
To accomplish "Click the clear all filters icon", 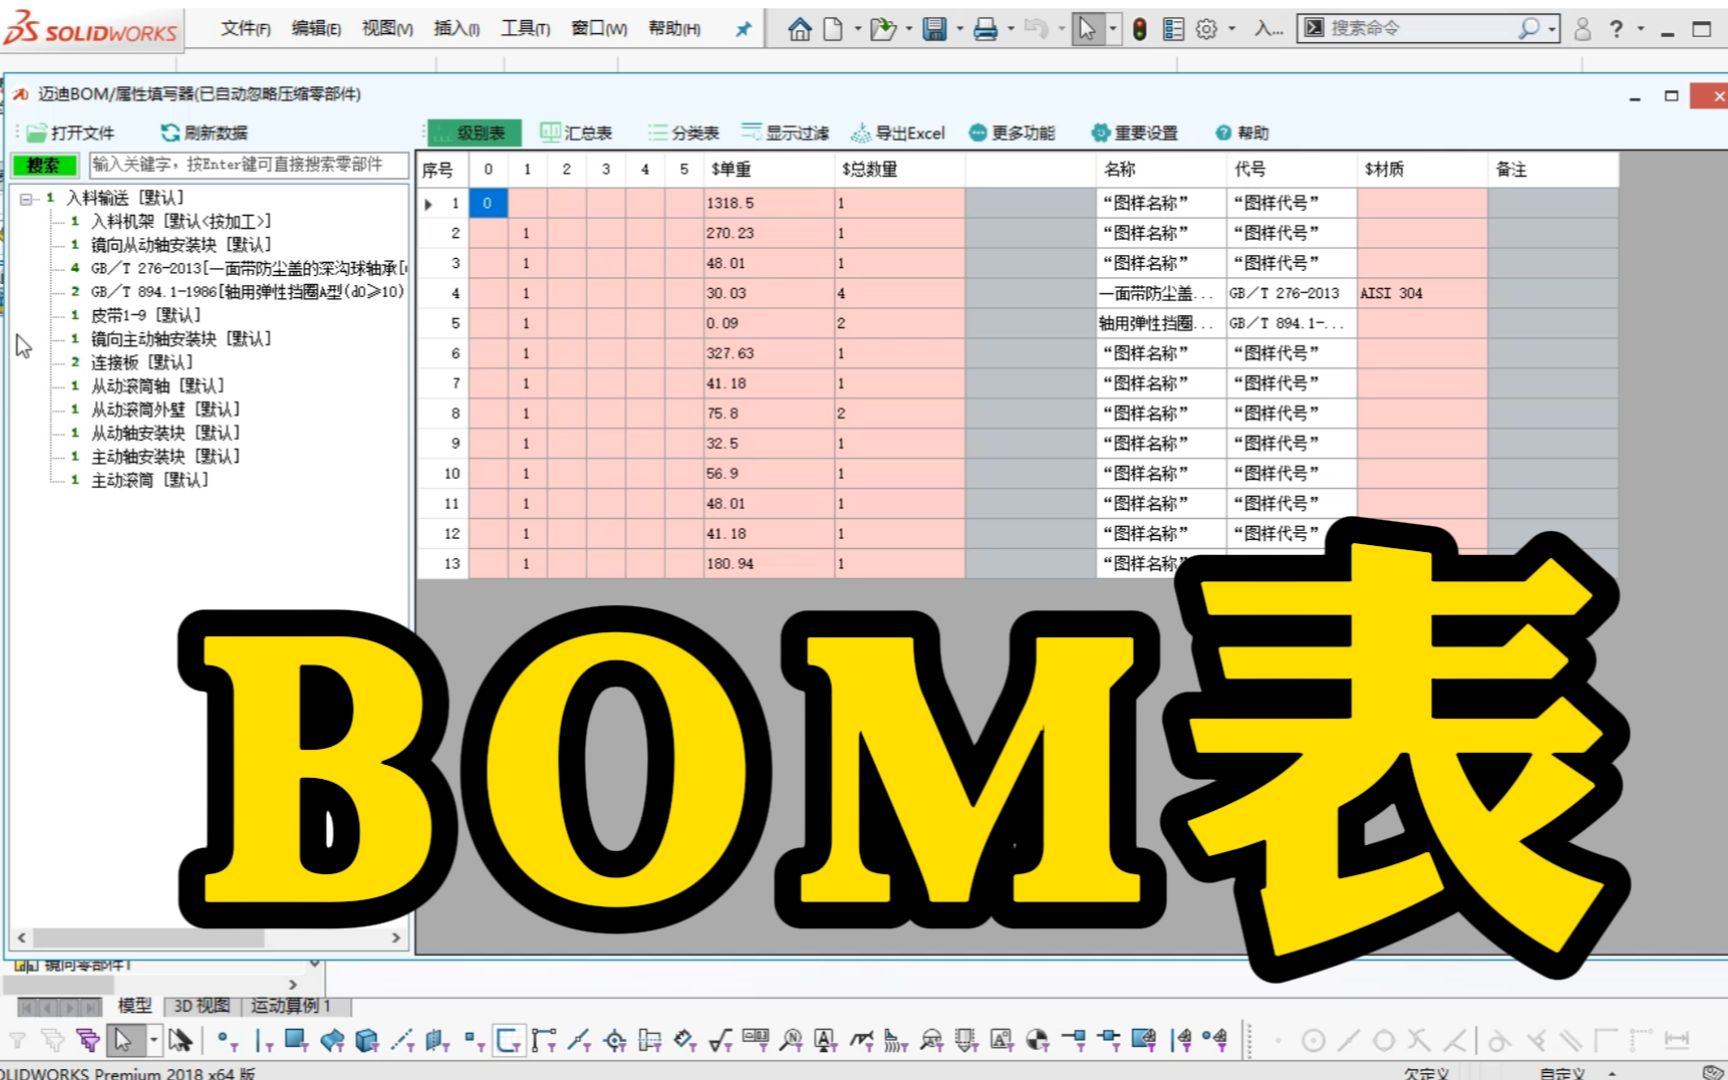I will click(x=53, y=1040).
